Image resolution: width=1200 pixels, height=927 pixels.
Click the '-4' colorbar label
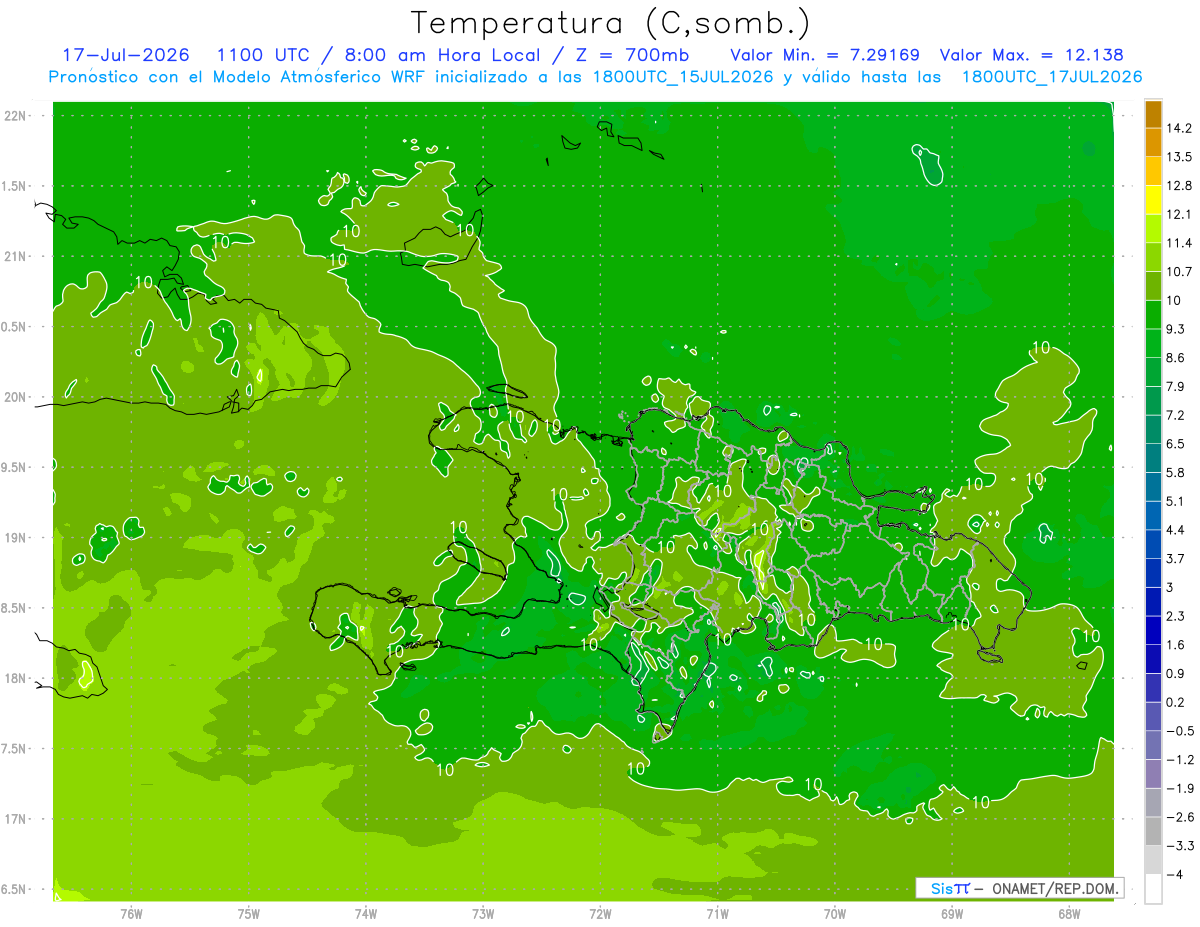(x=1174, y=875)
